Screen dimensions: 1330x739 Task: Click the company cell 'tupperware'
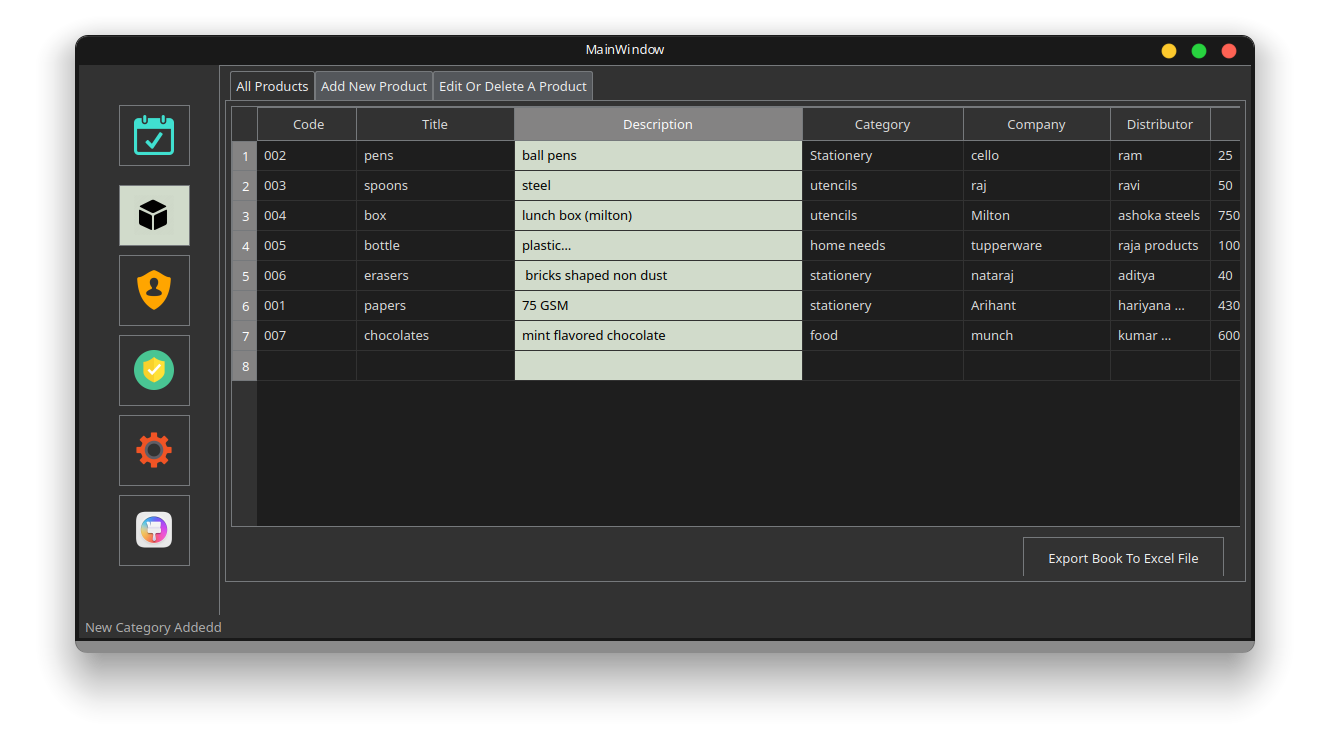[x=1037, y=246]
